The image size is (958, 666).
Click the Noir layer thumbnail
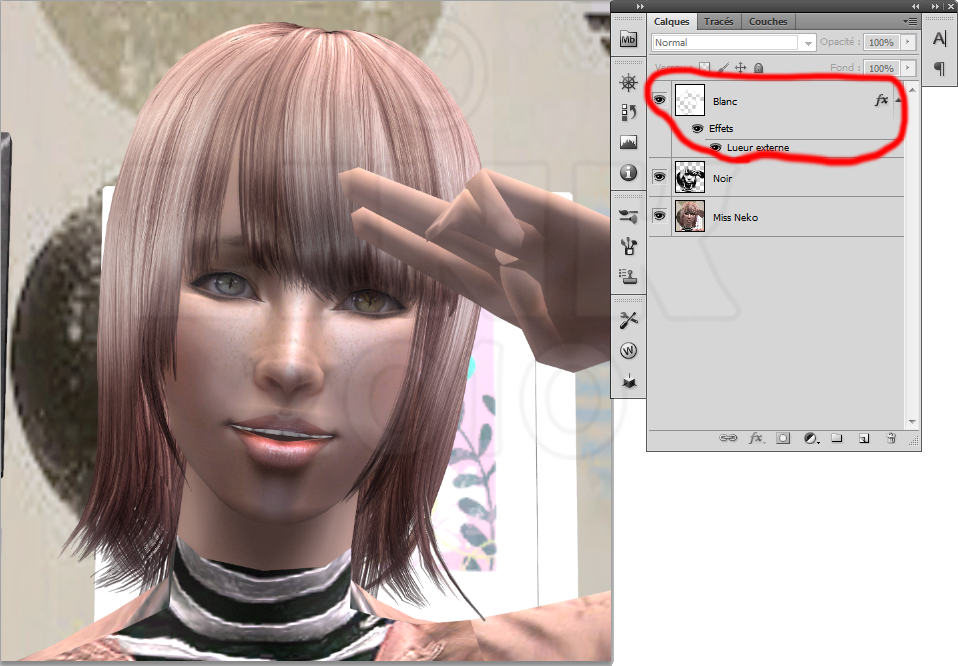tap(689, 177)
